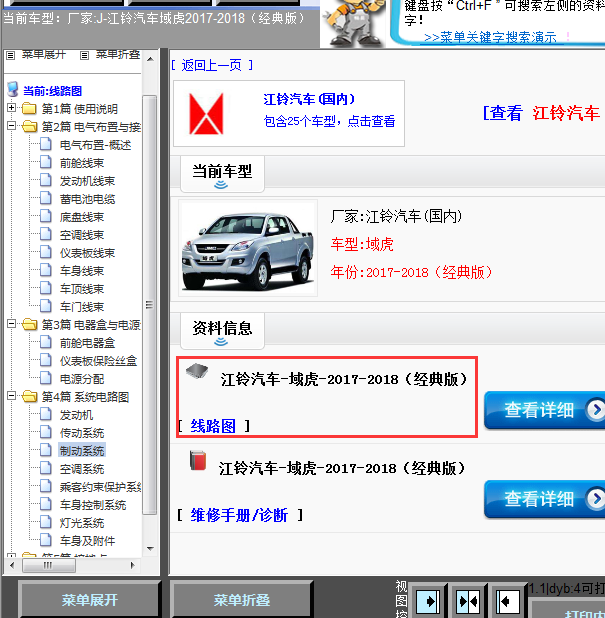Viewport: 605px width, 618px height.
Task: Click the document icon beside 前舱线束
Action: 46,162
